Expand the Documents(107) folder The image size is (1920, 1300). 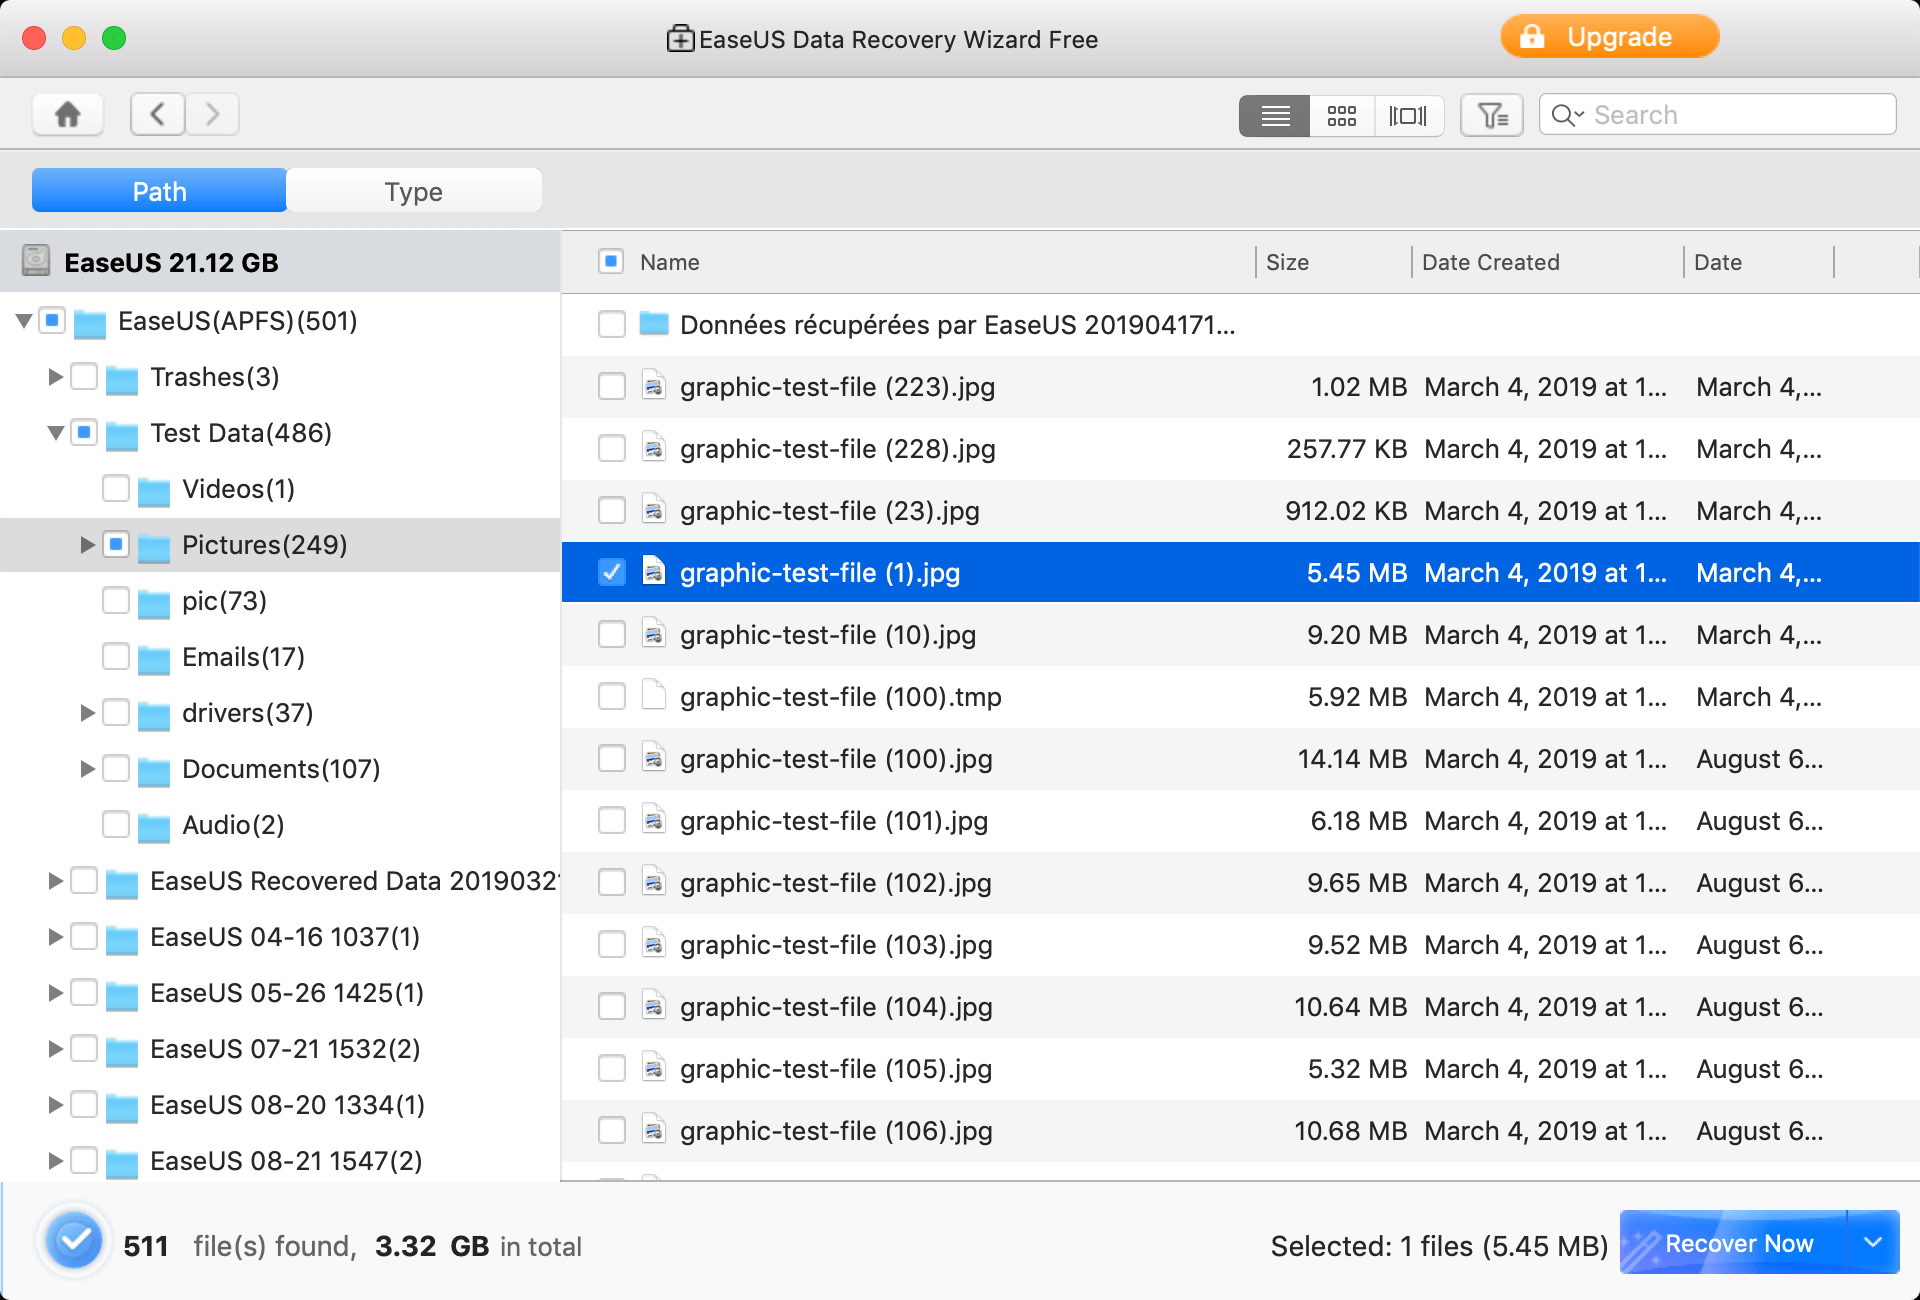coord(88,768)
